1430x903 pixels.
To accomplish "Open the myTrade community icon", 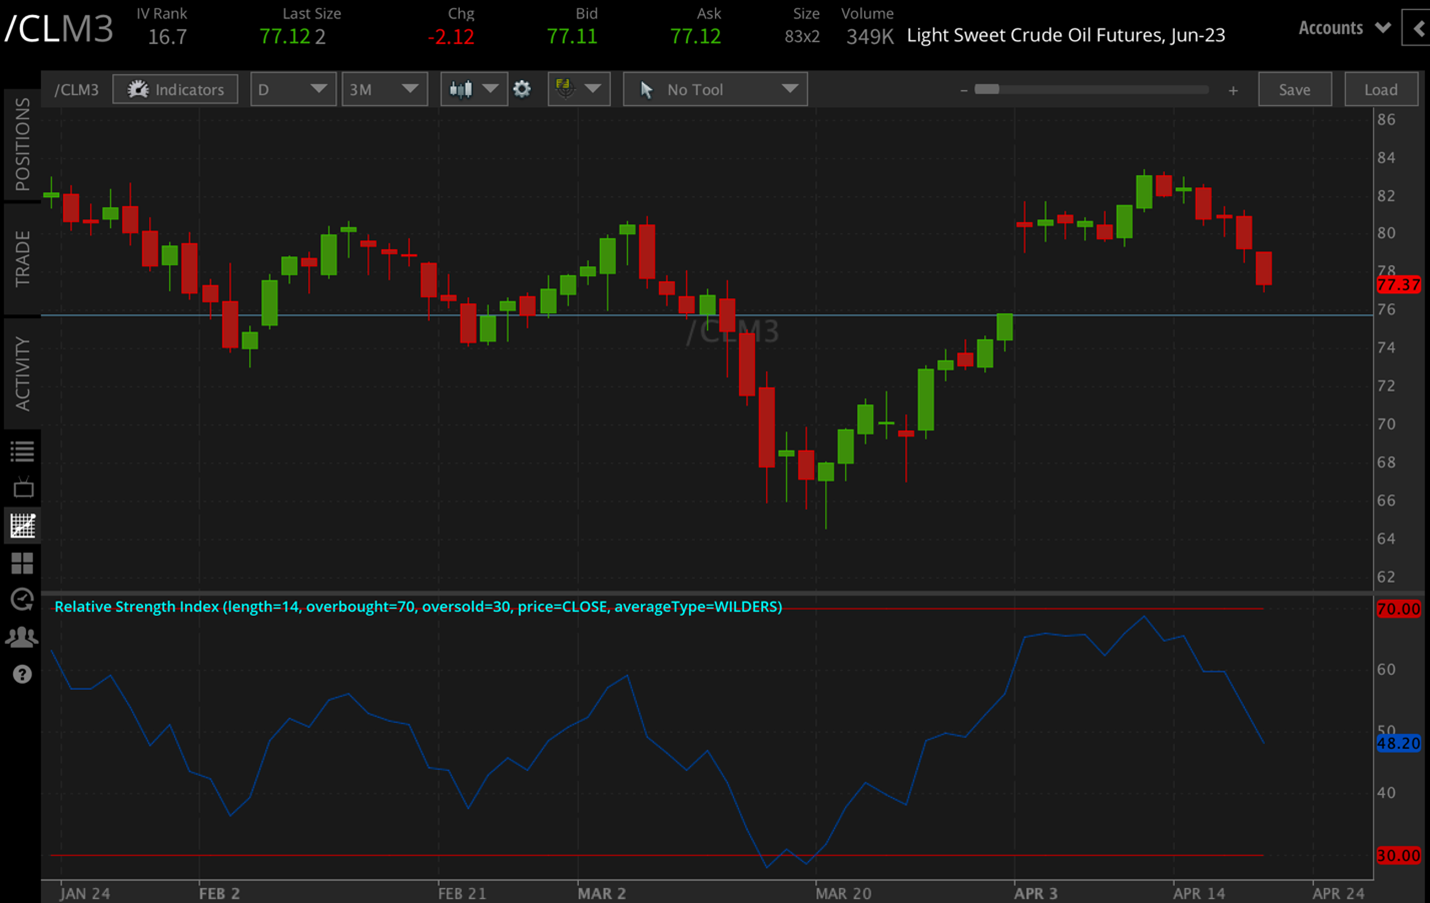I will [22, 637].
